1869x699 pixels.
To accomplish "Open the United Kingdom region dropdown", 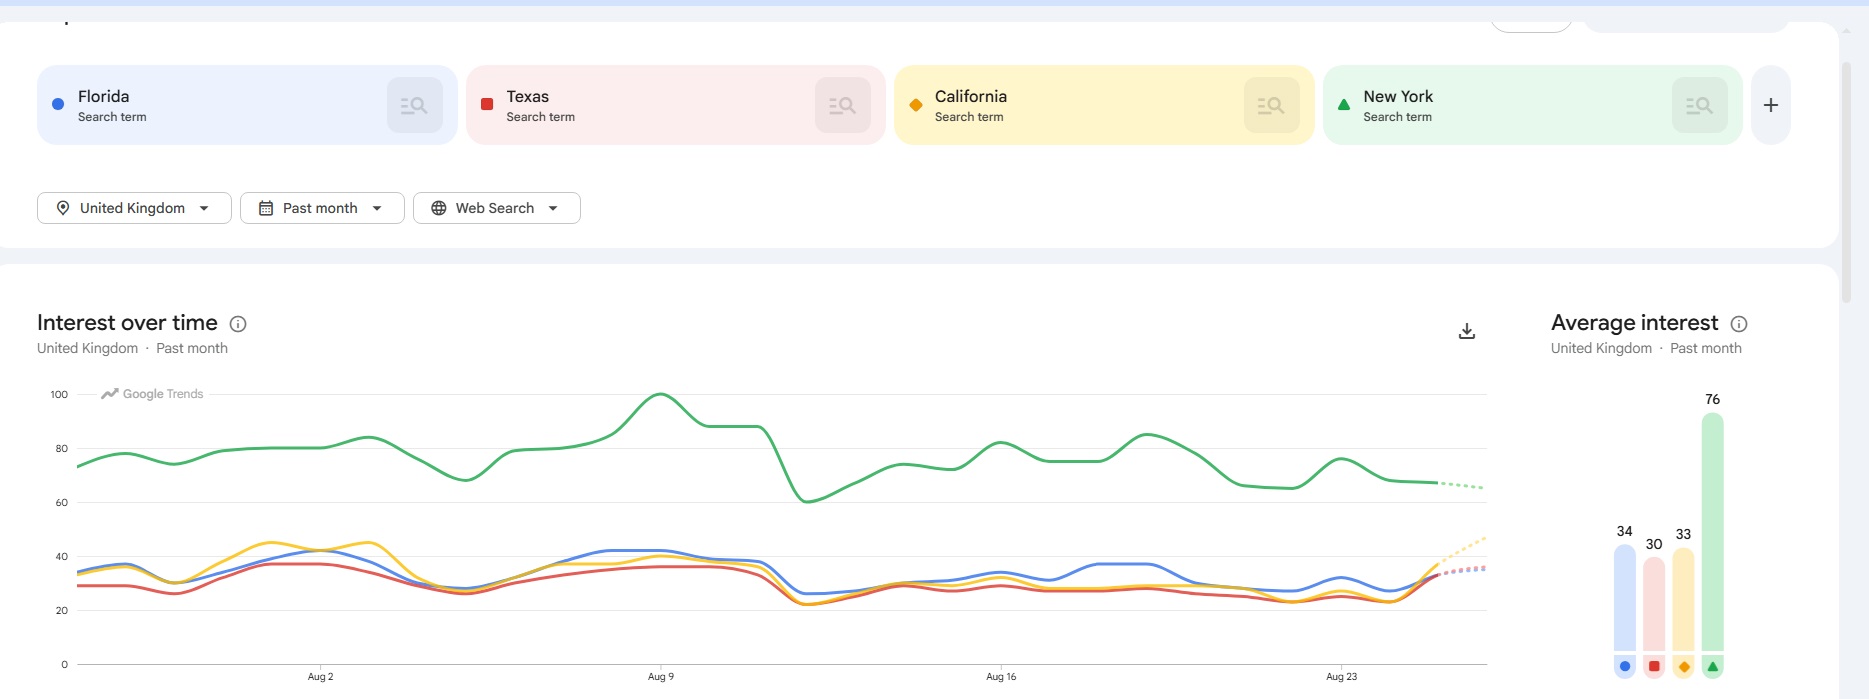I will pos(134,208).
